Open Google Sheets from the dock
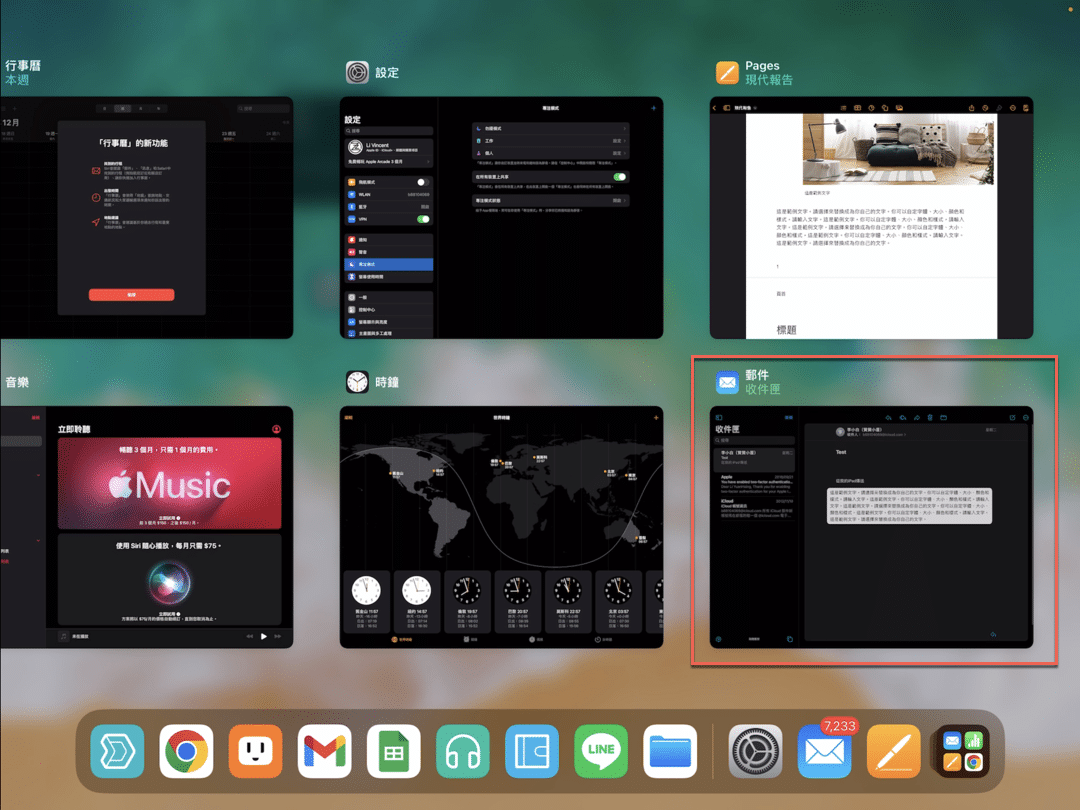Viewport: 1080px width, 810px height. click(393, 751)
